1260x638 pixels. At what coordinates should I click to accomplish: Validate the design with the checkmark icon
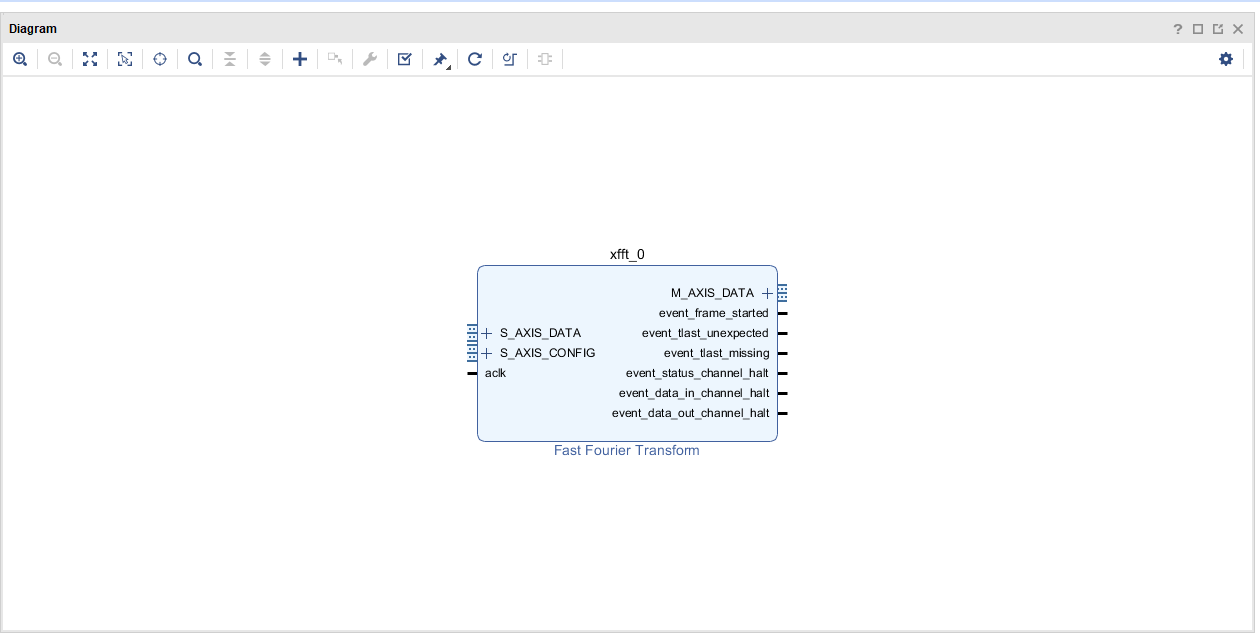coord(405,59)
